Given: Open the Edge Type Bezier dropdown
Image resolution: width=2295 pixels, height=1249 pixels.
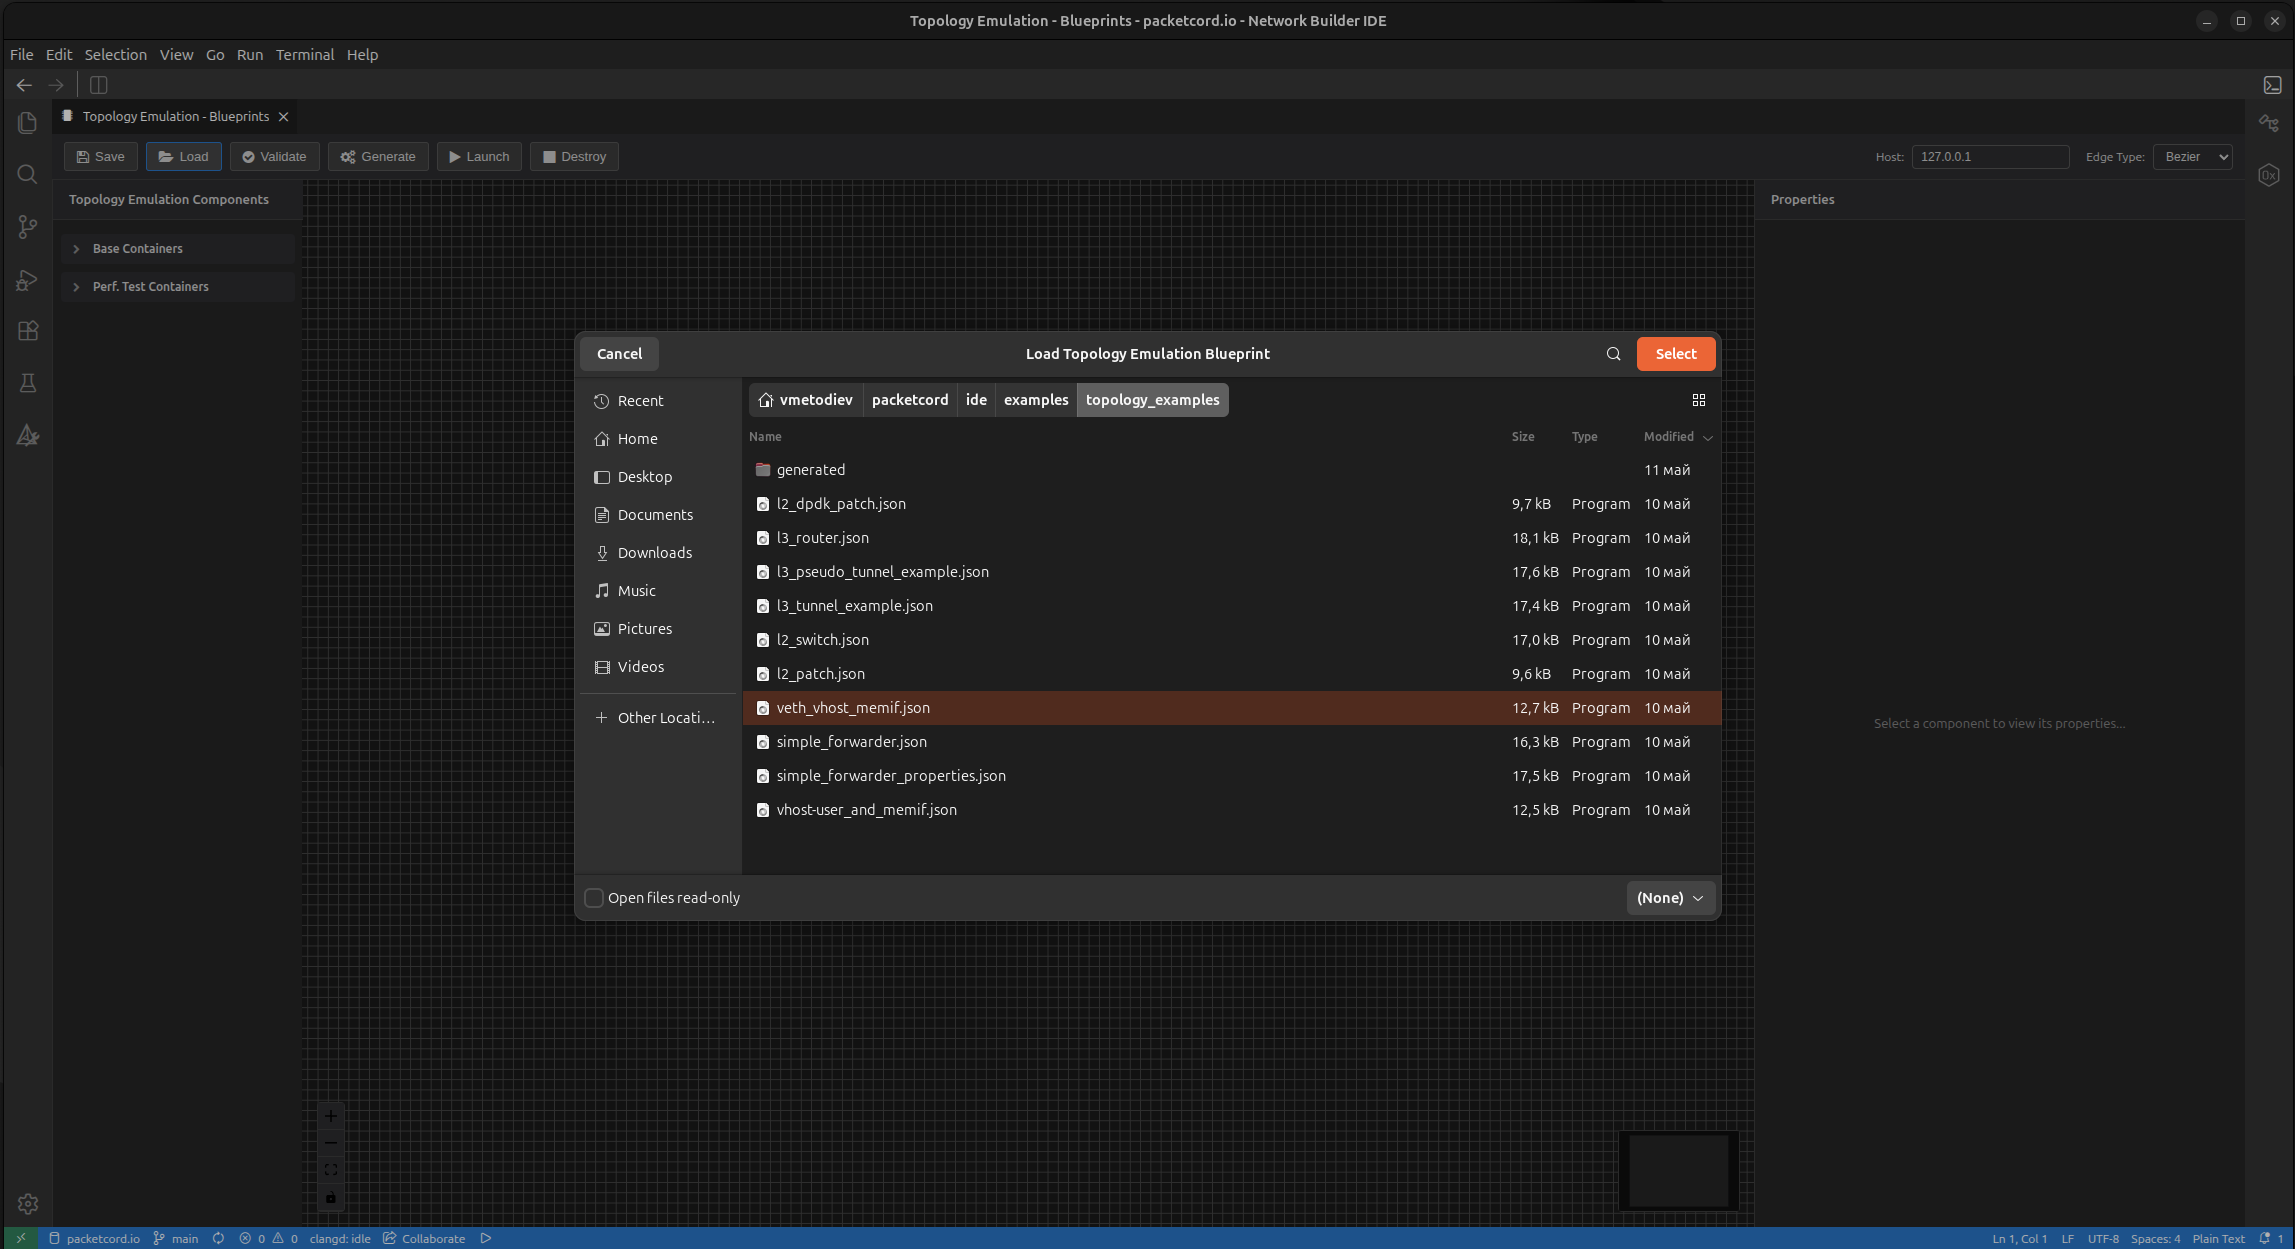Looking at the screenshot, I should (x=2192, y=157).
